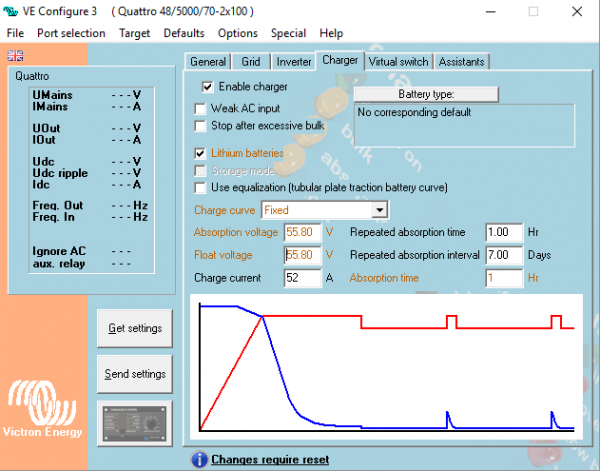The height and width of the screenshot is (471, 600).
Task: Check Stop after excessive bulk
Action: (x=201, y=125)
